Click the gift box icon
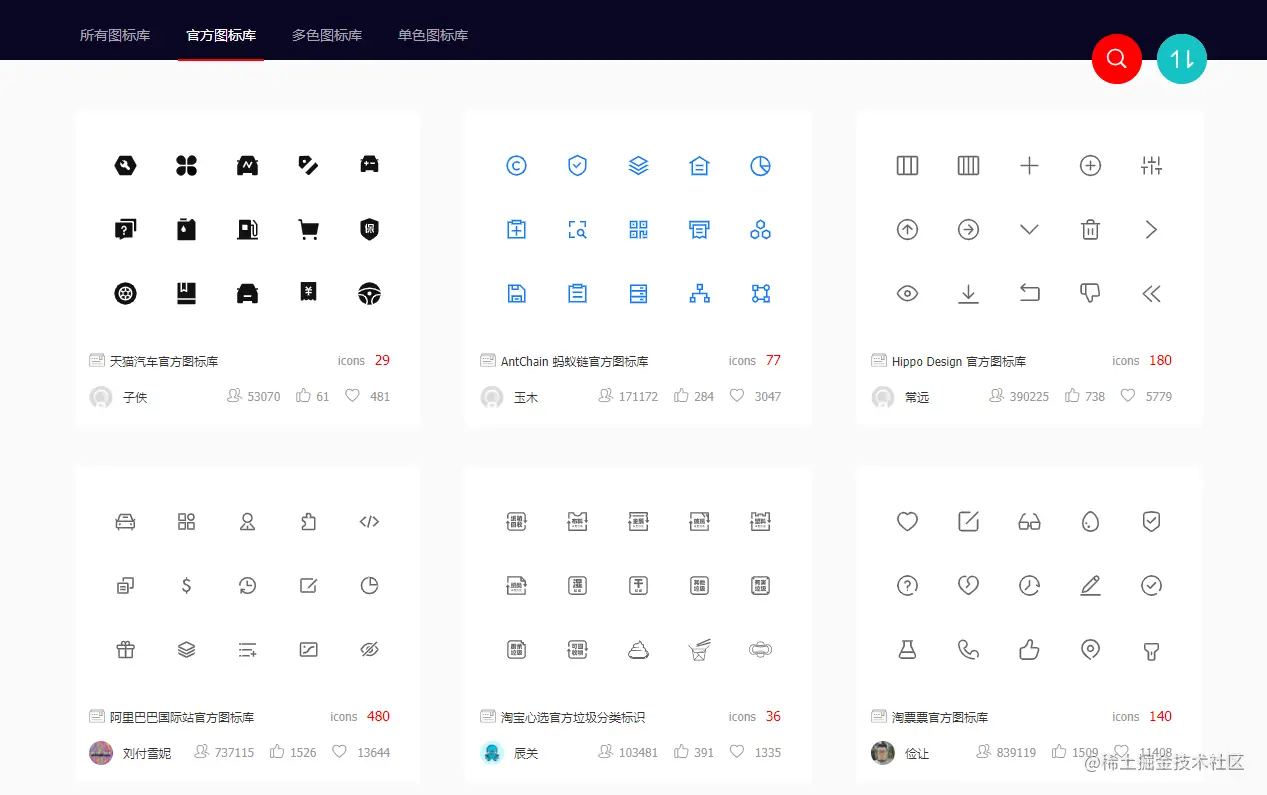Image resolution: width=1267 pixels, height=795 pixels. [x=125, y=650]
